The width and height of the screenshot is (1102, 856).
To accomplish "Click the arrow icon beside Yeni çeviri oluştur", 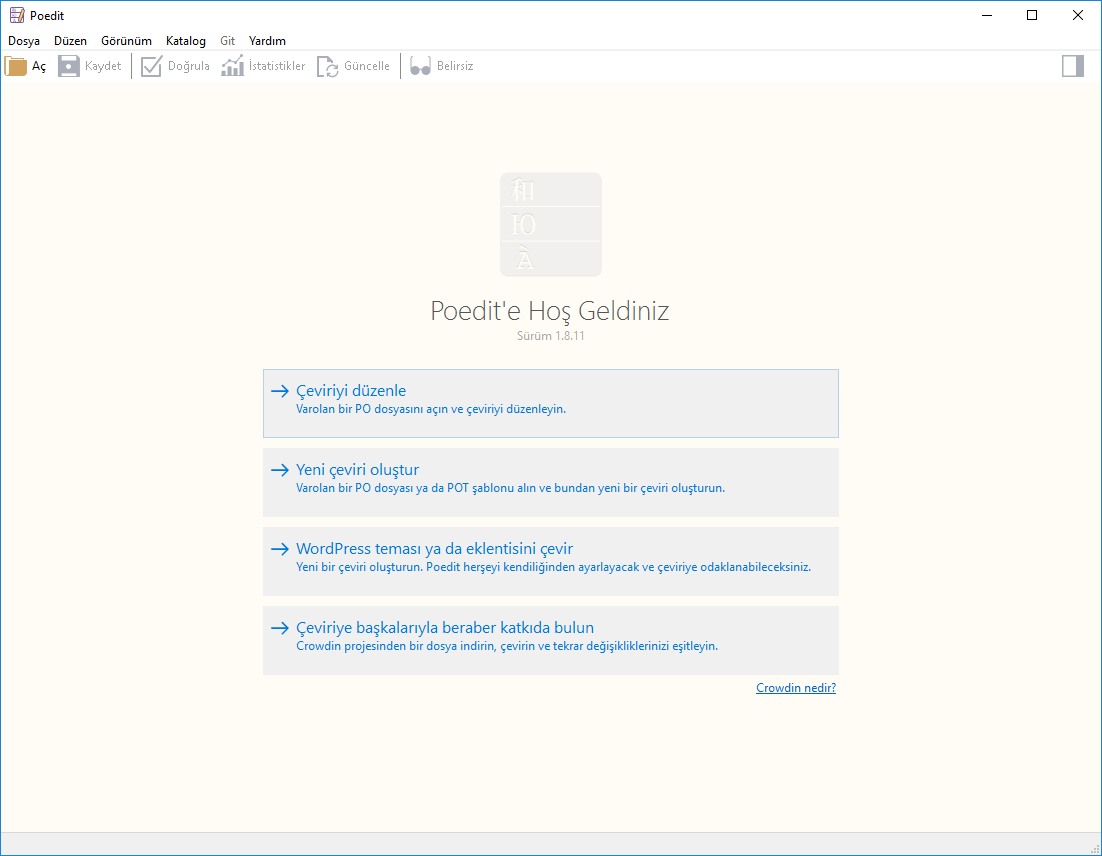I will click(280, 469).
